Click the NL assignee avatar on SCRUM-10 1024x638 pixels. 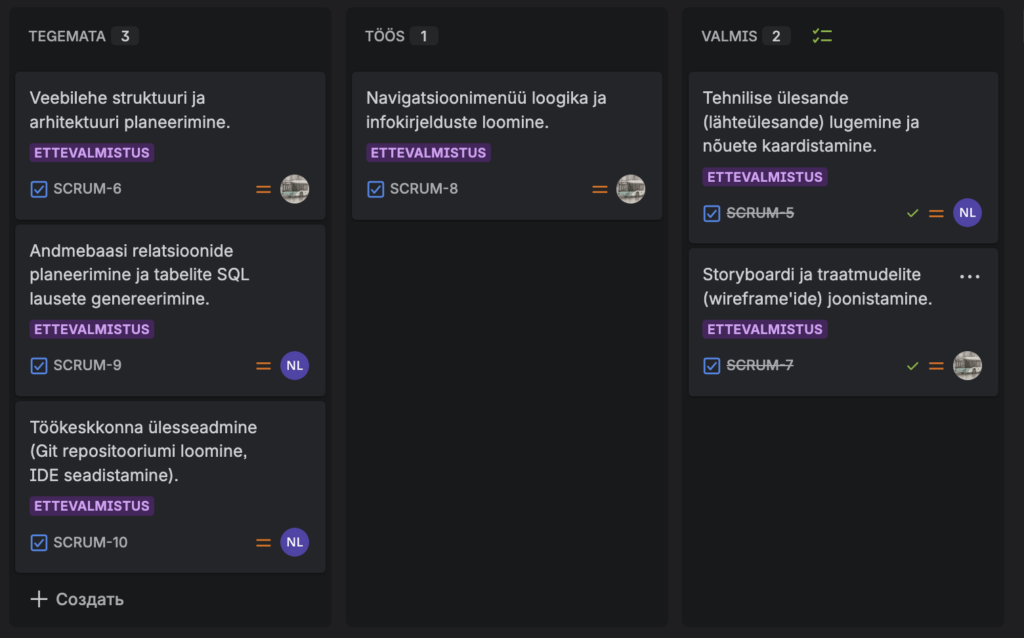point(294,542)
